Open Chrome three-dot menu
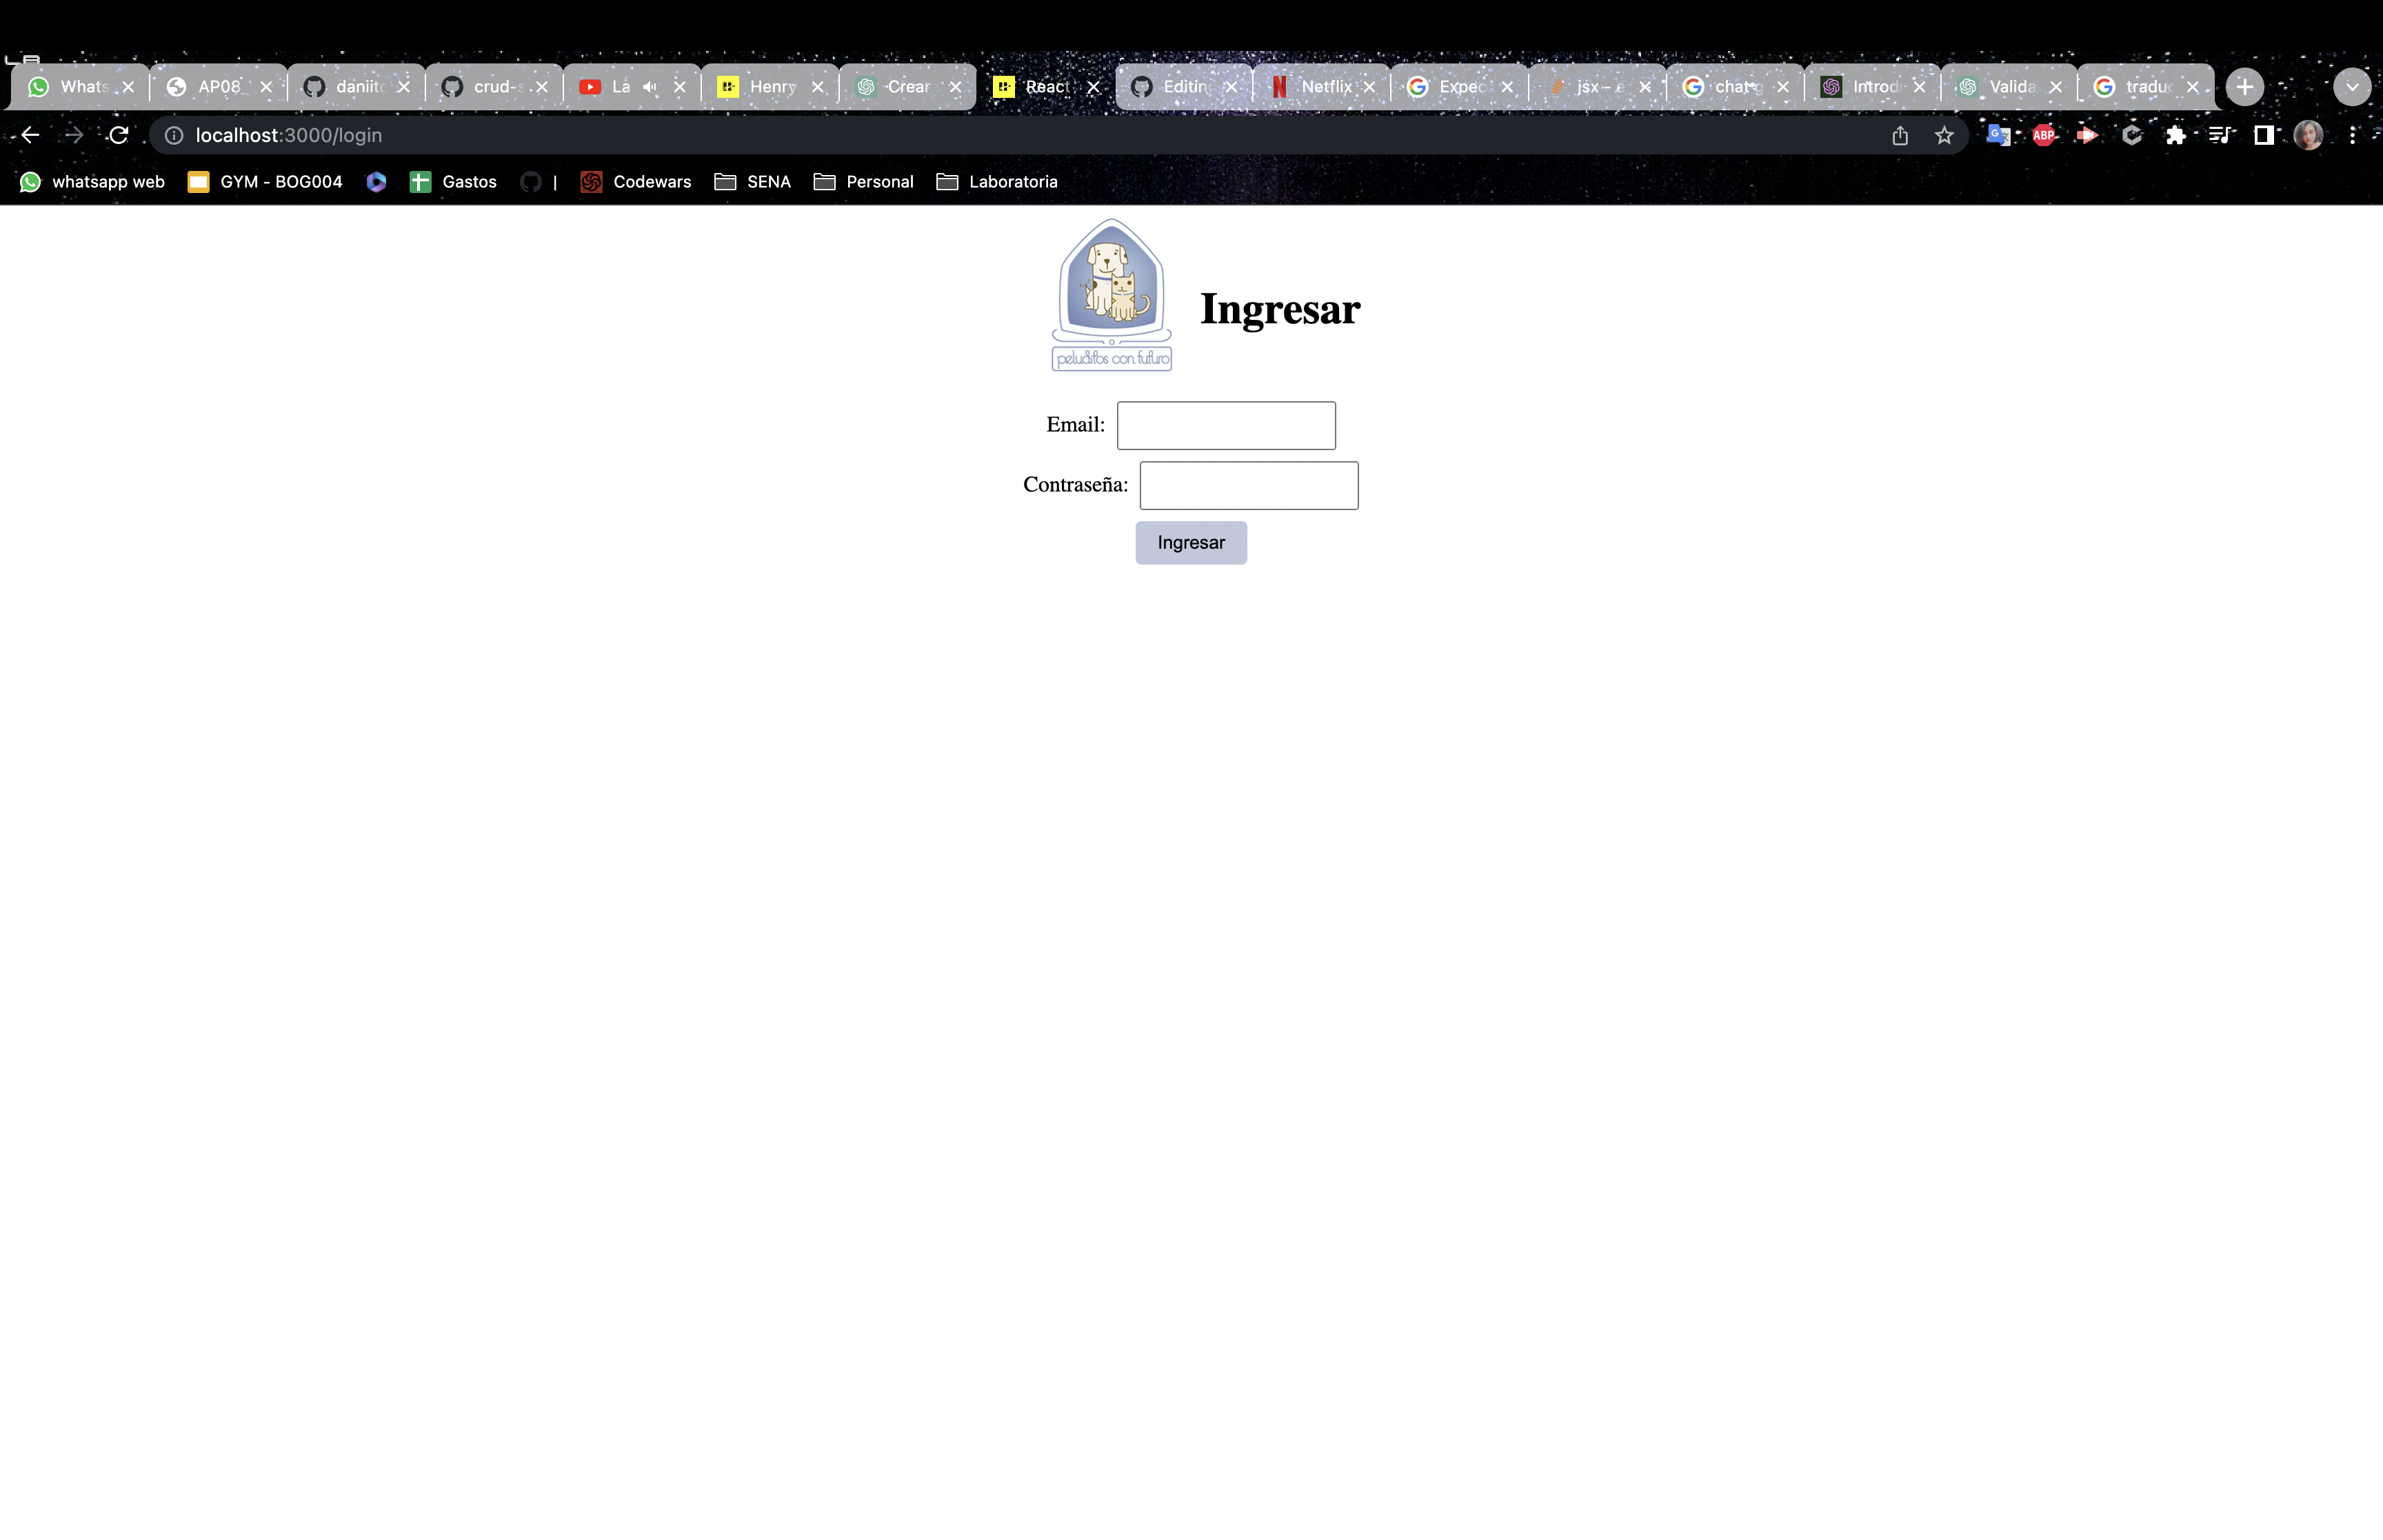The height and width of the screenshot is (1540, 2383). pos(2352,135)
